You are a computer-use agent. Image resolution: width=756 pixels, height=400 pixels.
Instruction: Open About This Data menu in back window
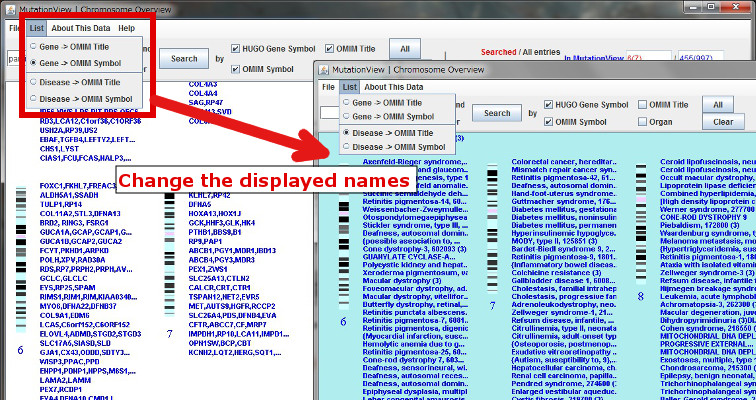tap(80, 28)
